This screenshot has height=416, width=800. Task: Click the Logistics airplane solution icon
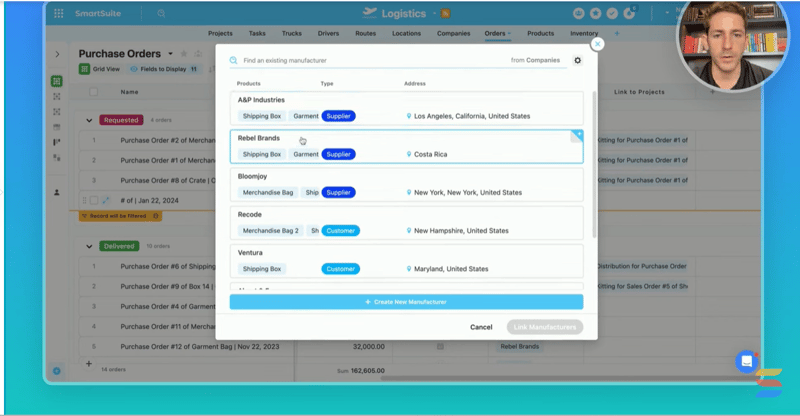coord(369,13)
